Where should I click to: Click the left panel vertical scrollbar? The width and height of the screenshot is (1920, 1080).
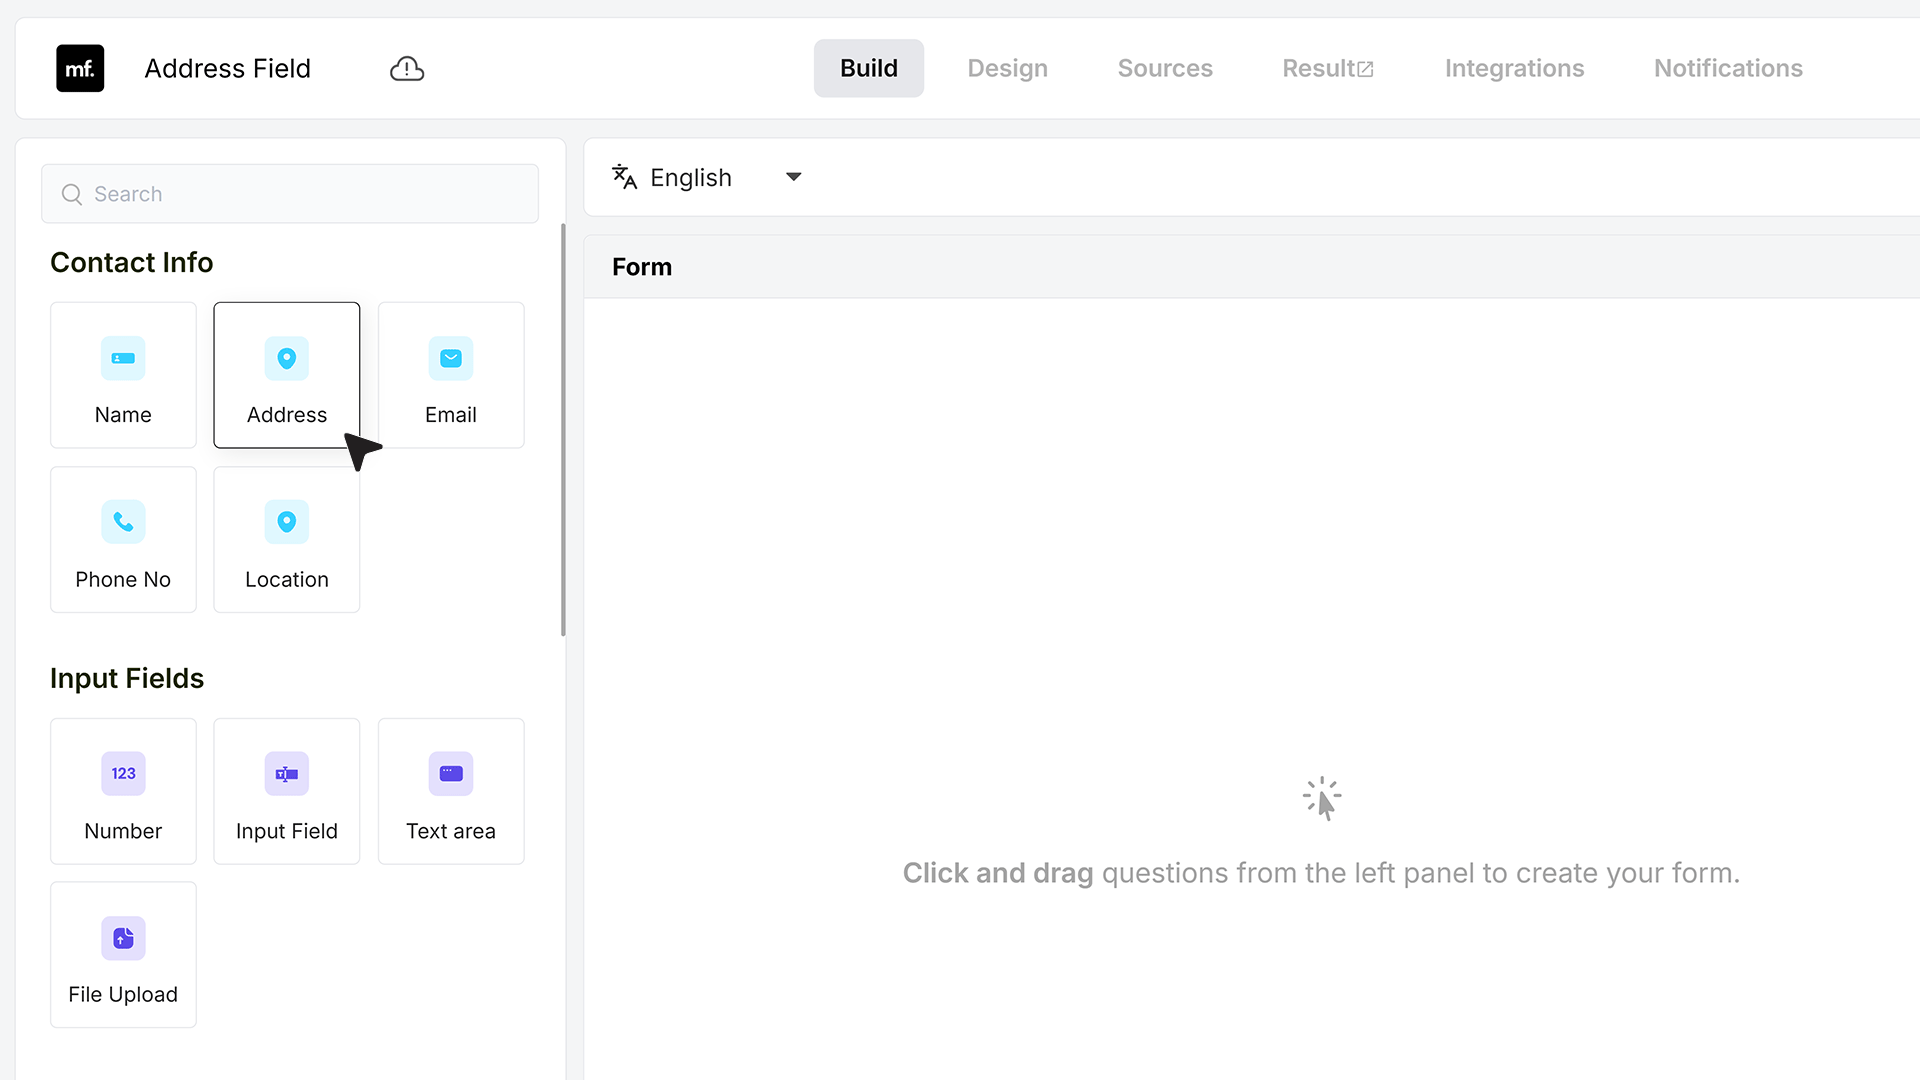563,430
